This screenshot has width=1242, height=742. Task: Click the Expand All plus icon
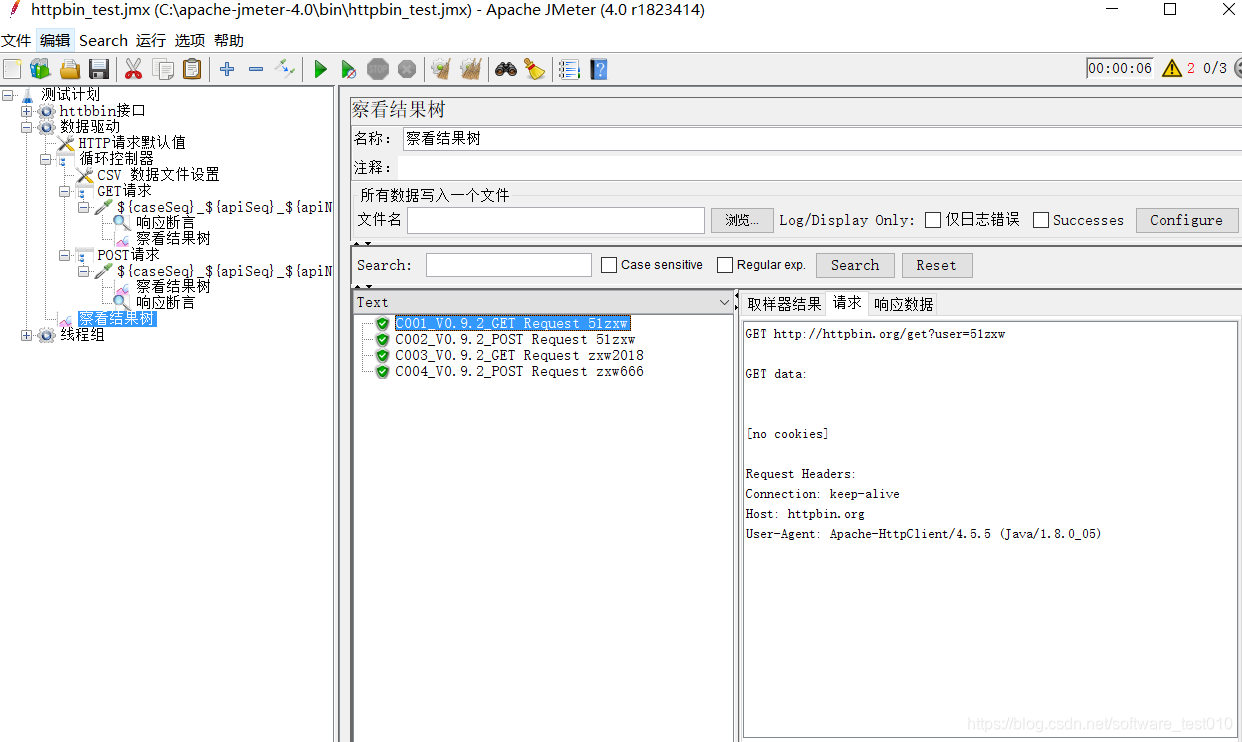point(227,69)
